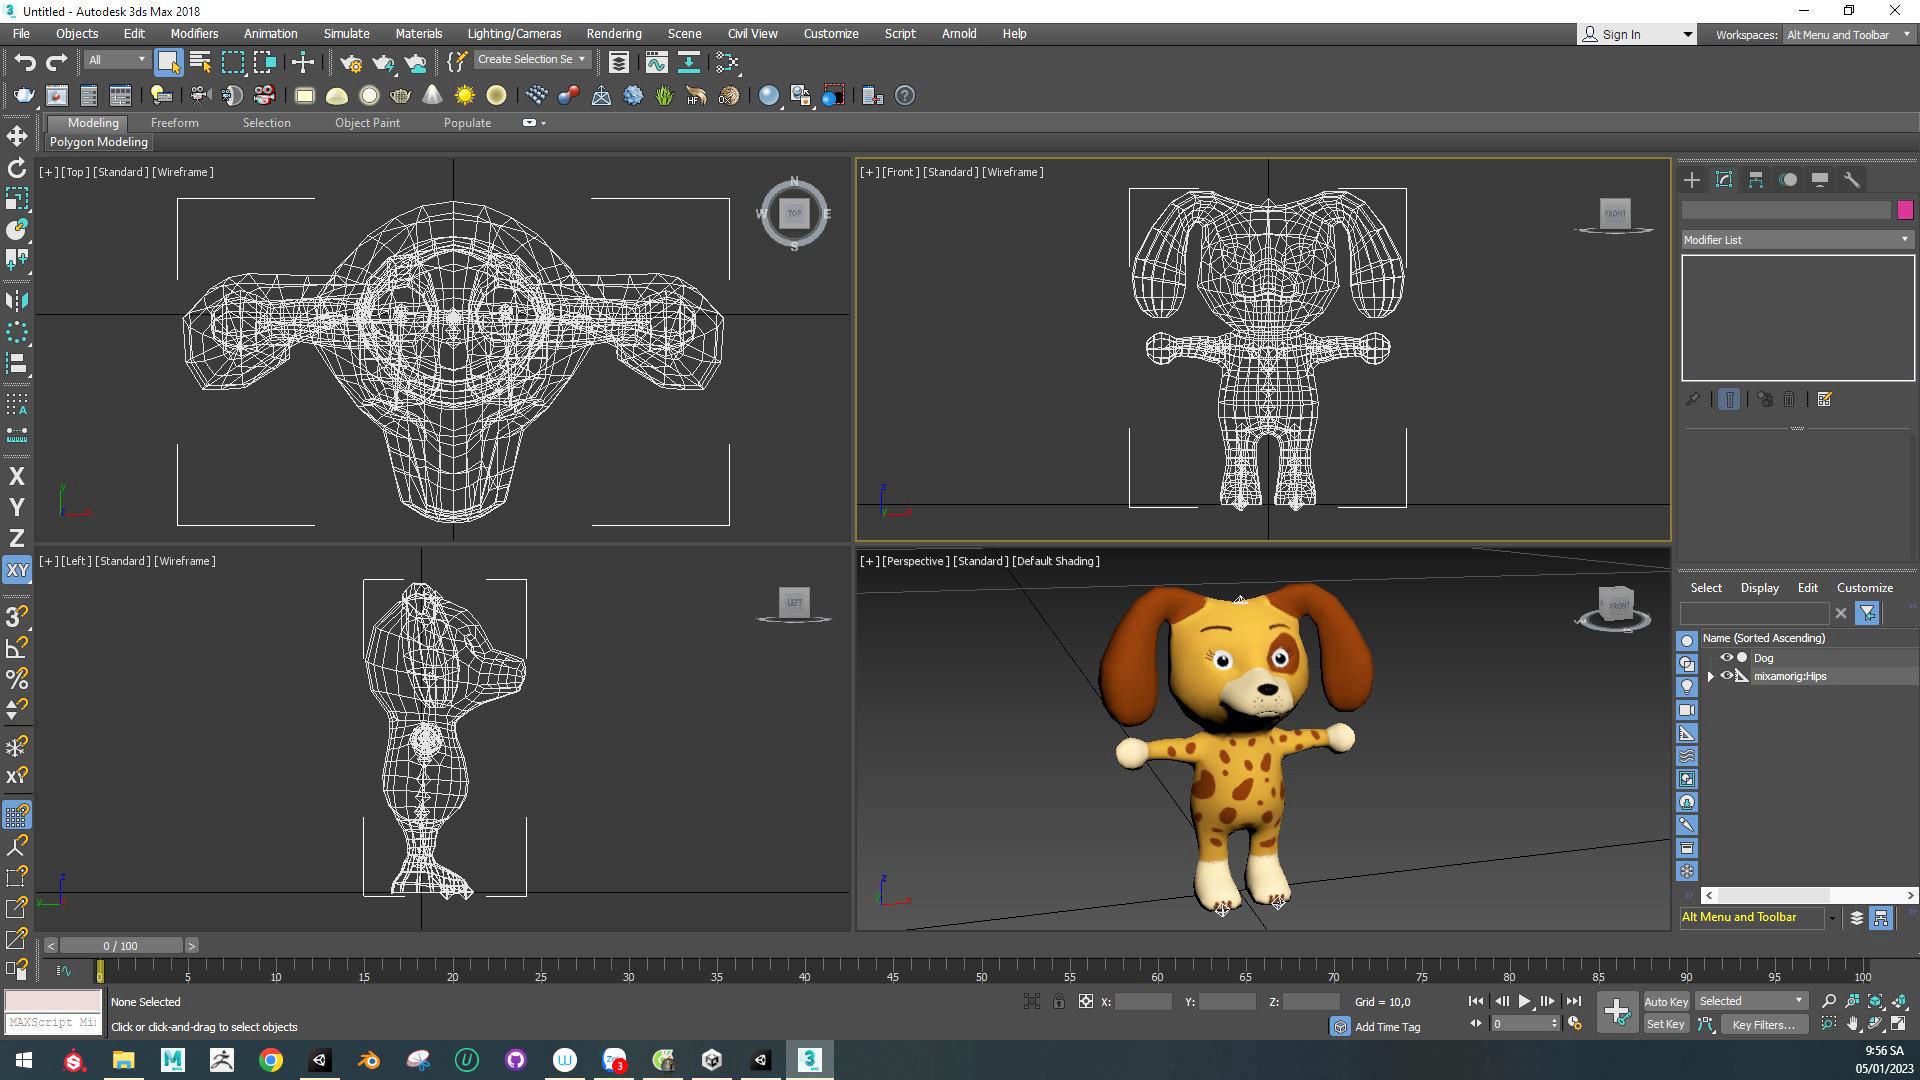Switch to the Object Paint ribbon tab
This screenshot has width=1920, height=1080.
point(367,123)
